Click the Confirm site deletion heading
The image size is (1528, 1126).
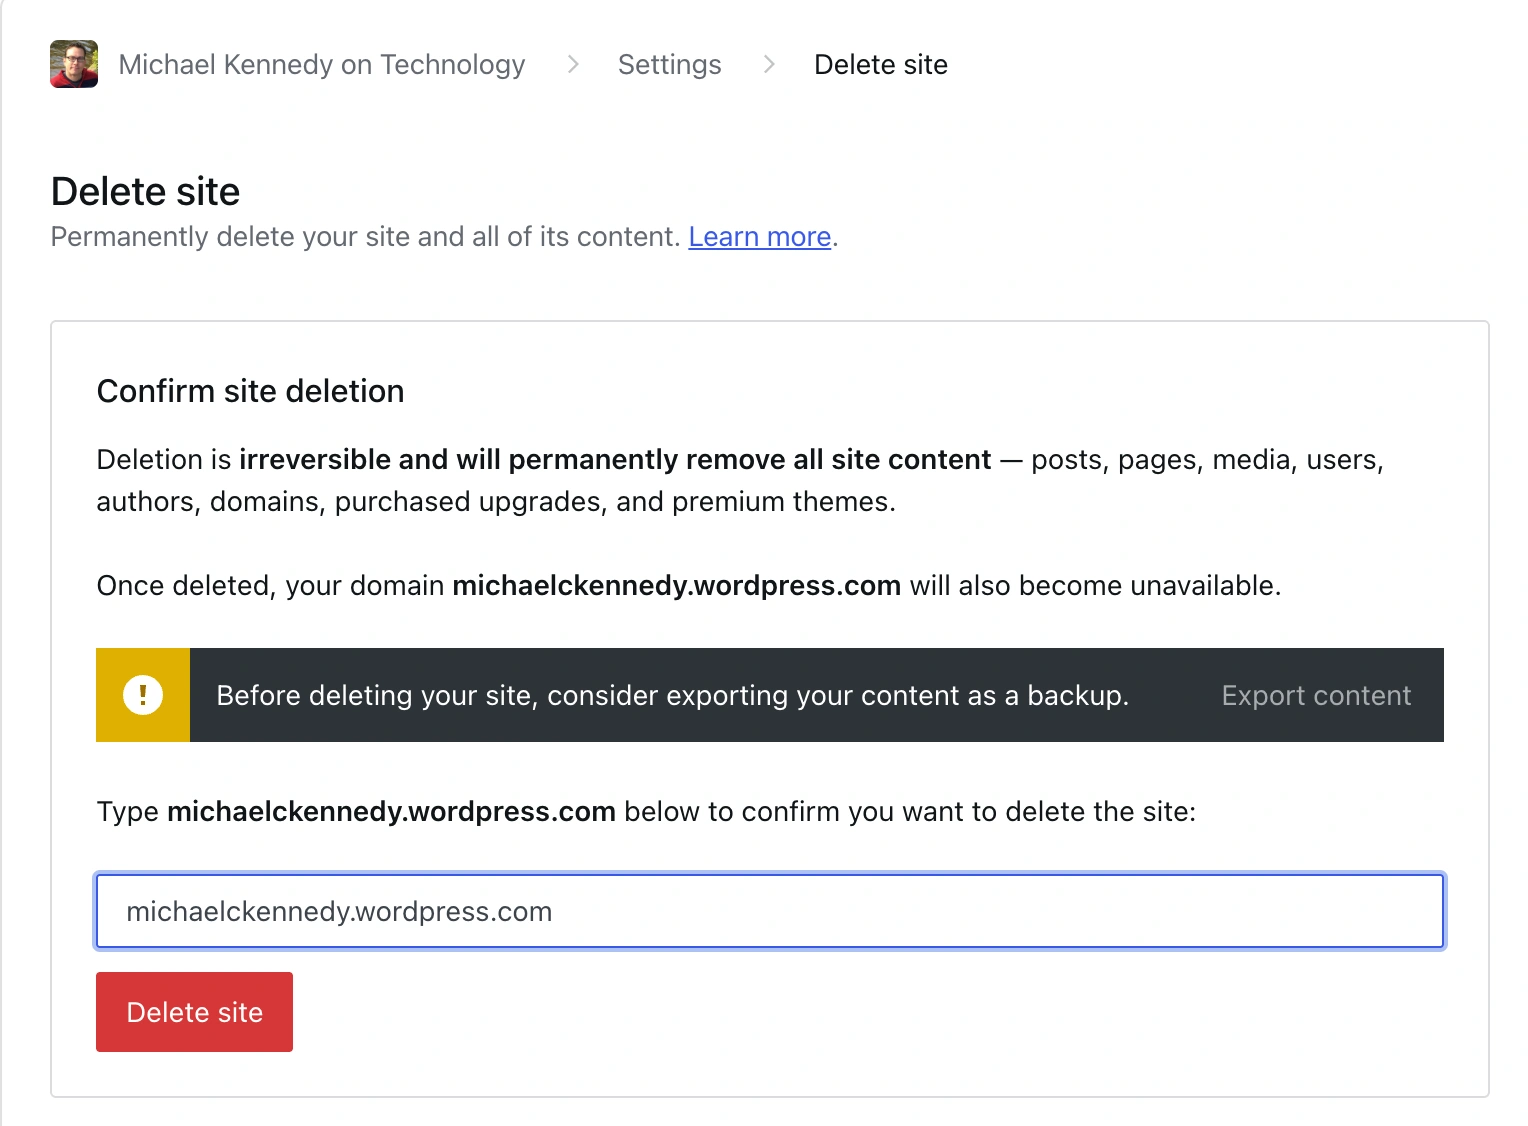[x=250, y=391]
